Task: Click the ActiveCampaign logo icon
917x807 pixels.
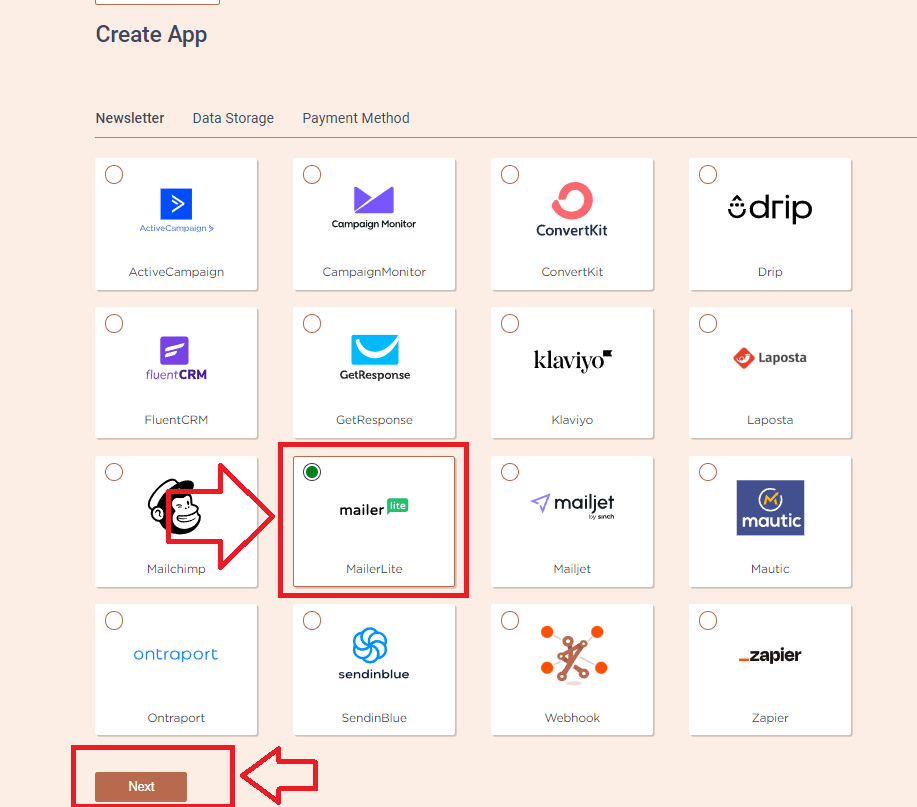Action: (176, 210)
